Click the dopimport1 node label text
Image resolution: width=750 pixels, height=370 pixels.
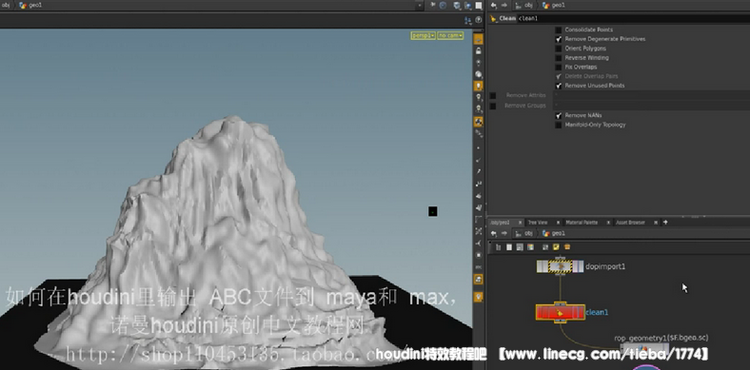point(606,267)
